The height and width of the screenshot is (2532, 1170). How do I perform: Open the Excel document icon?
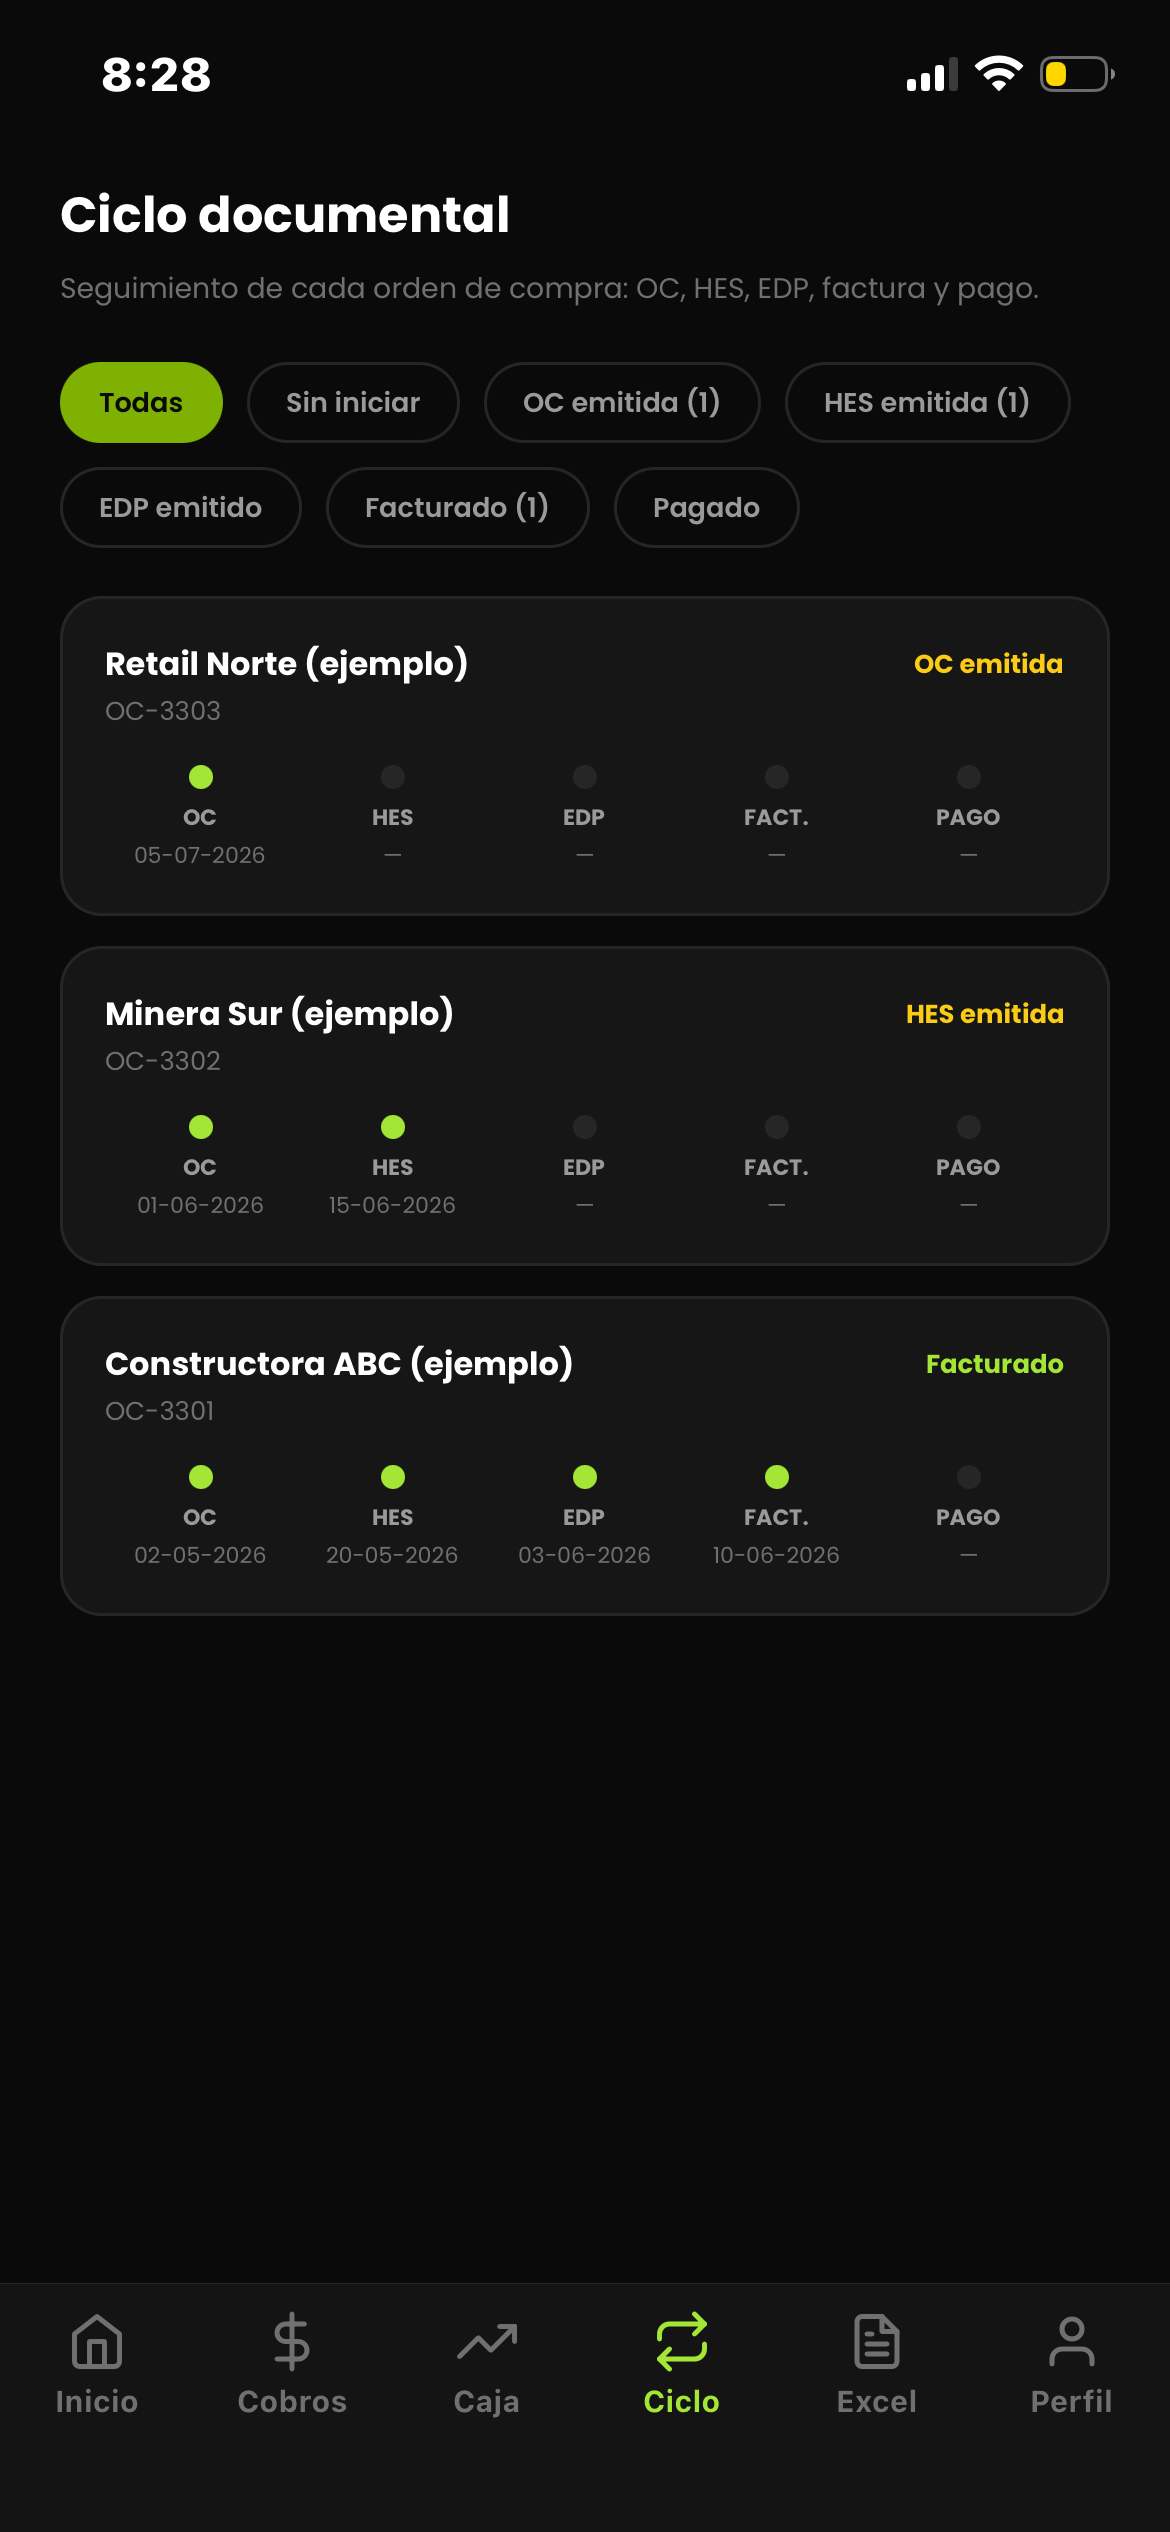pos(877,2342)
